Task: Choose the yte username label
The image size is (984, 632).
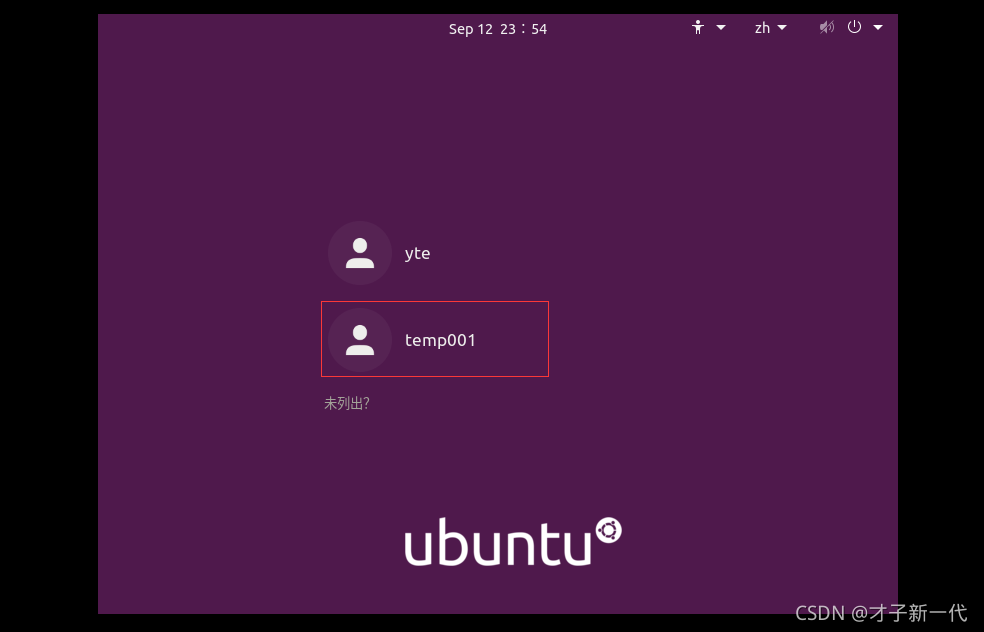Action: tap(417, 254)
